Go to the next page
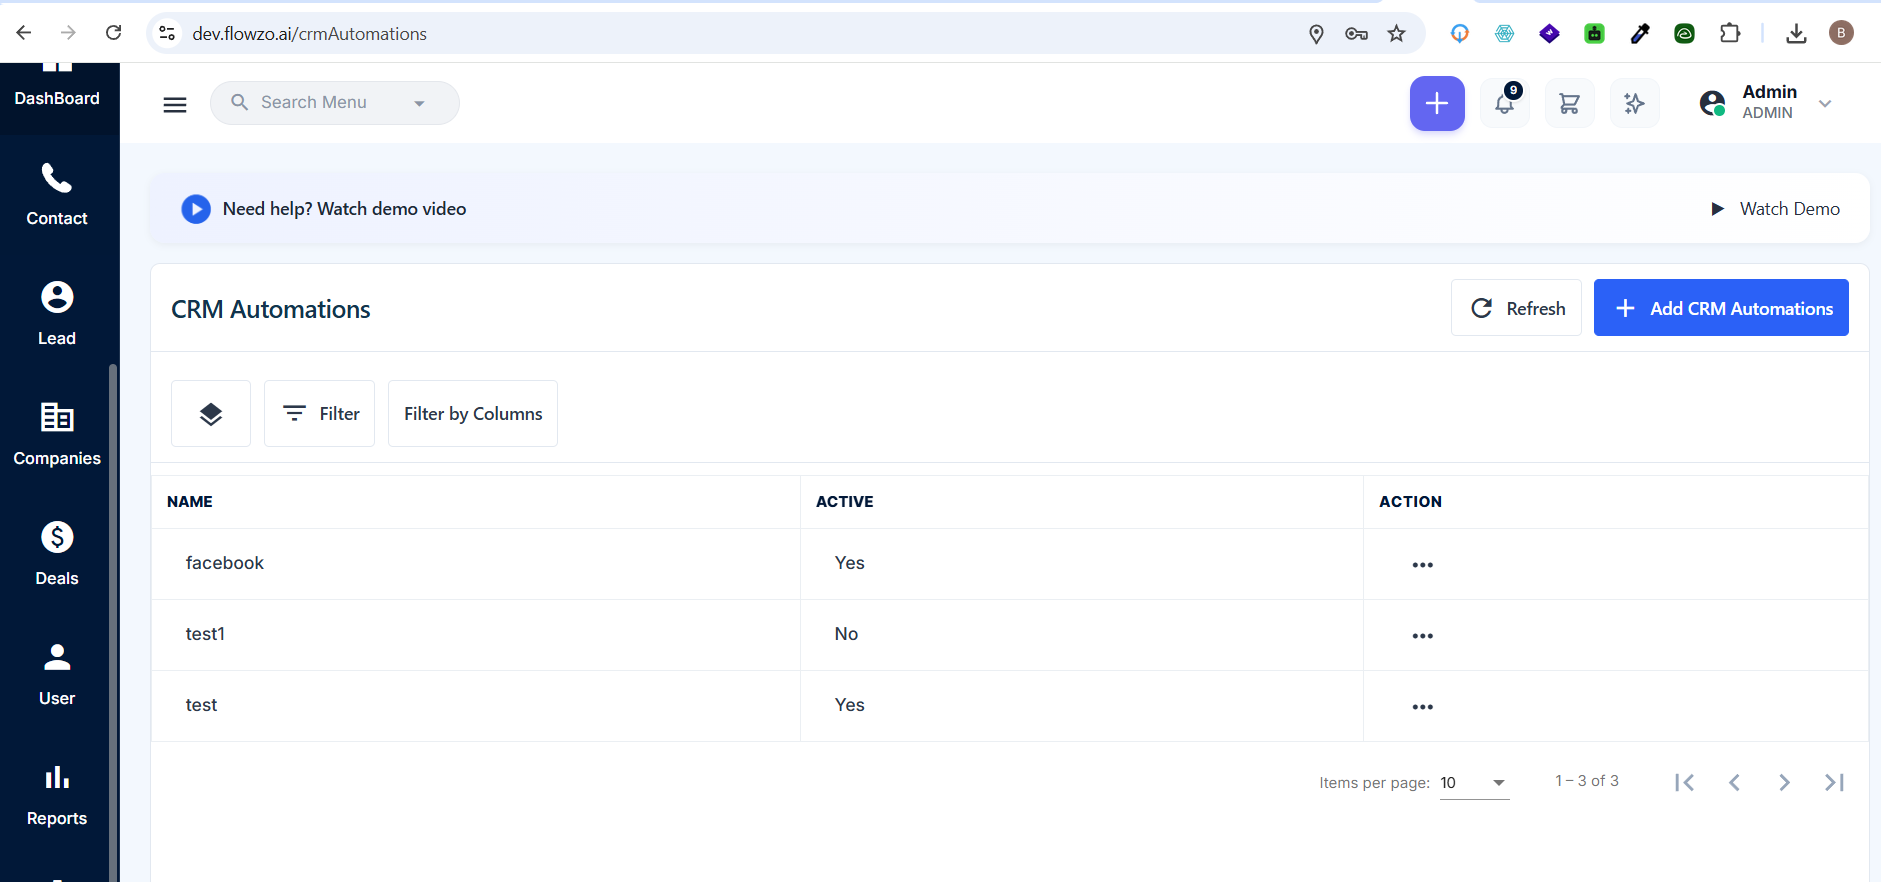The height and width of the screenshot is (882, 1881). click(1785, 783)
